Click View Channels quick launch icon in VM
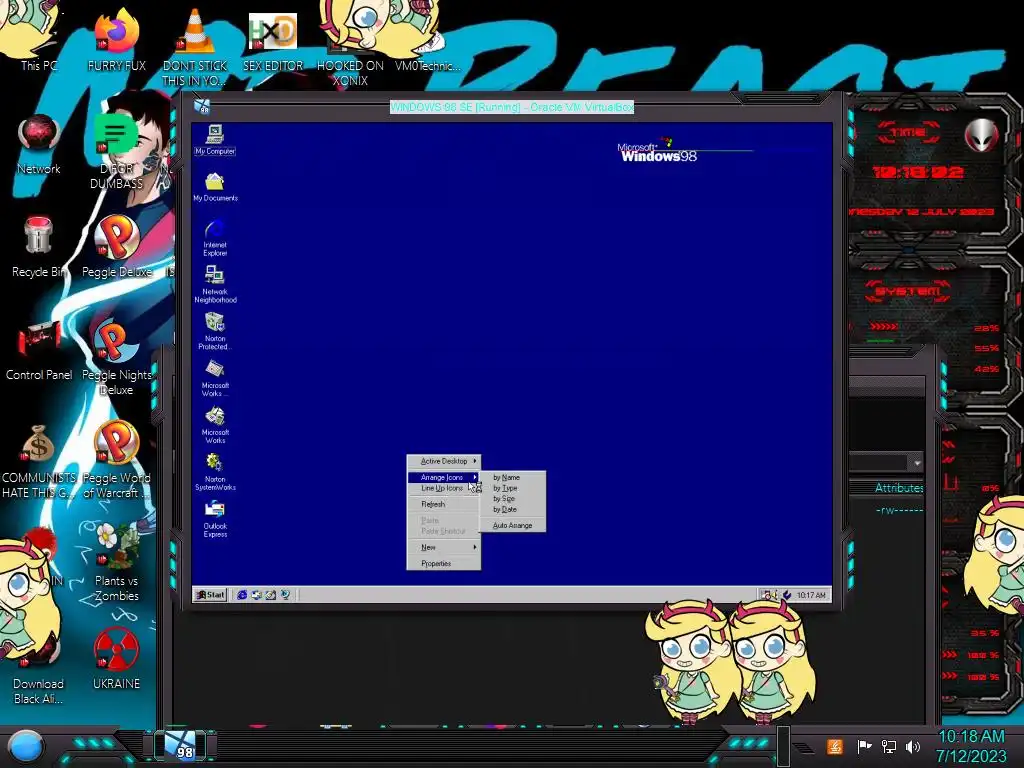The height and width of the screenshot is (768, 1024). click(x=285, y=595)
